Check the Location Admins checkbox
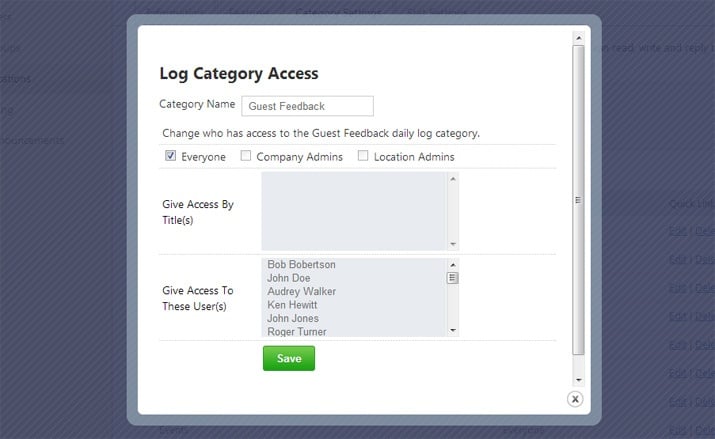 363,156
